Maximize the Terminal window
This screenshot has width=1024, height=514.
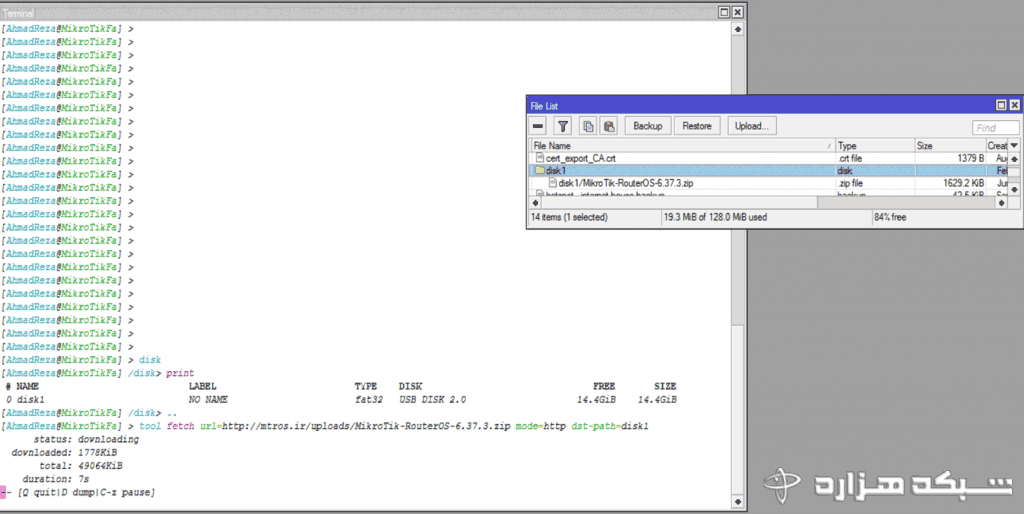(x=724, y=12)
